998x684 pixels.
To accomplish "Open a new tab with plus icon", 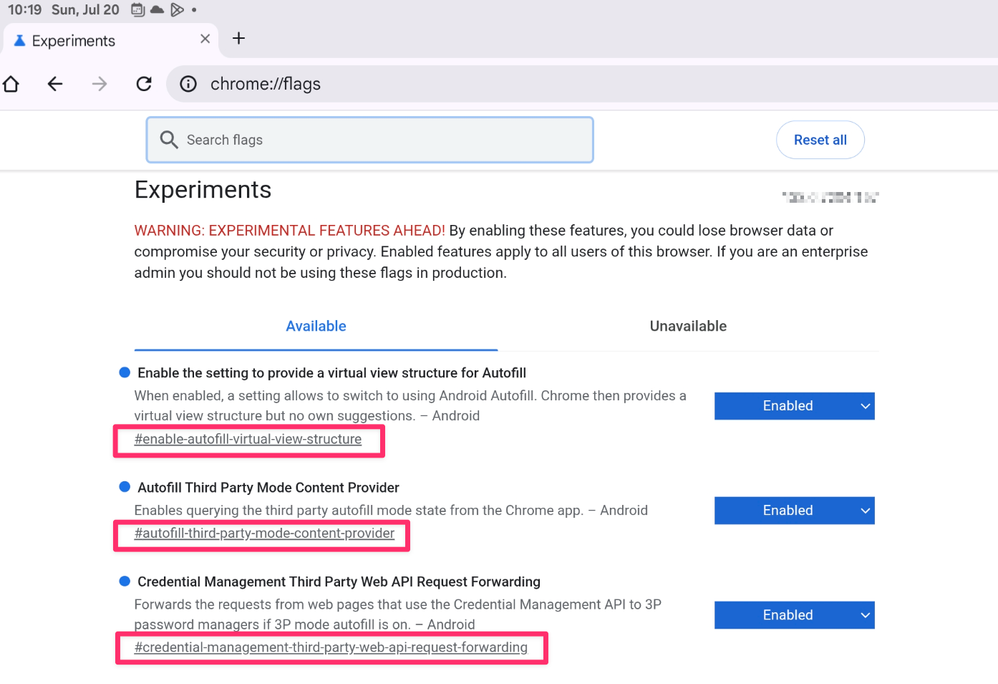I will point(238,39).
